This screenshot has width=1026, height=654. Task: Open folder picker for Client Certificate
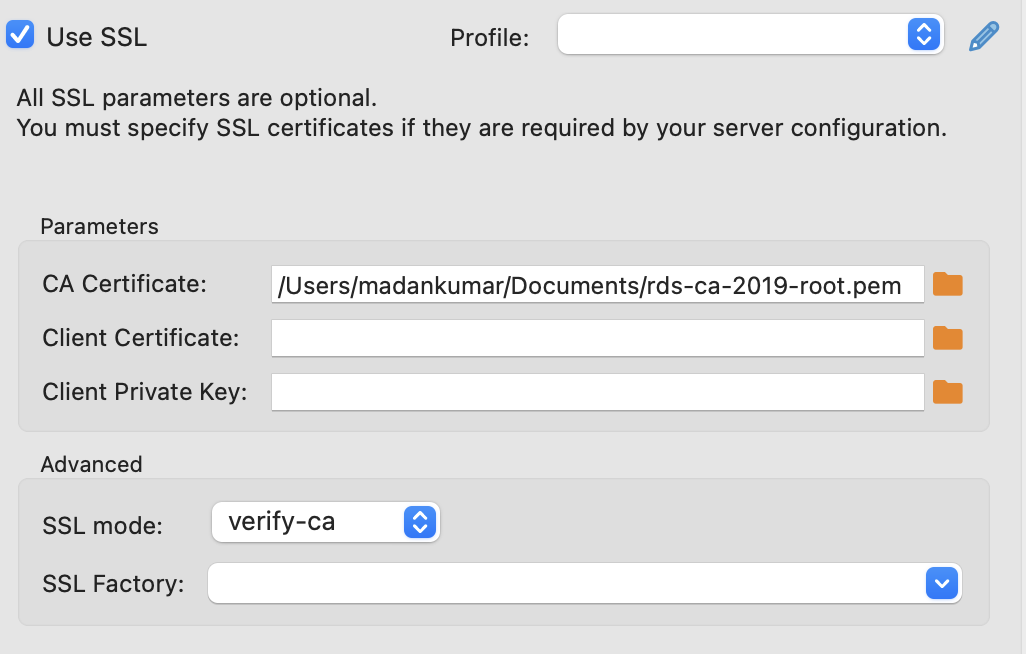pyautogui.click(x=946, y=338)
